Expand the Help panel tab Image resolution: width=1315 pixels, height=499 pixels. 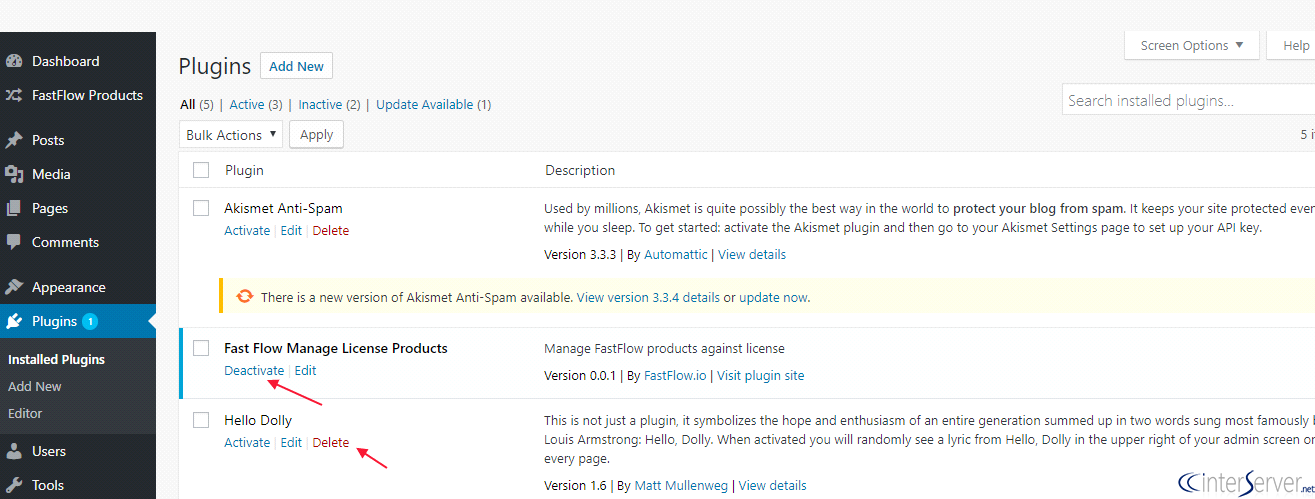click(x=1292, y=45)
